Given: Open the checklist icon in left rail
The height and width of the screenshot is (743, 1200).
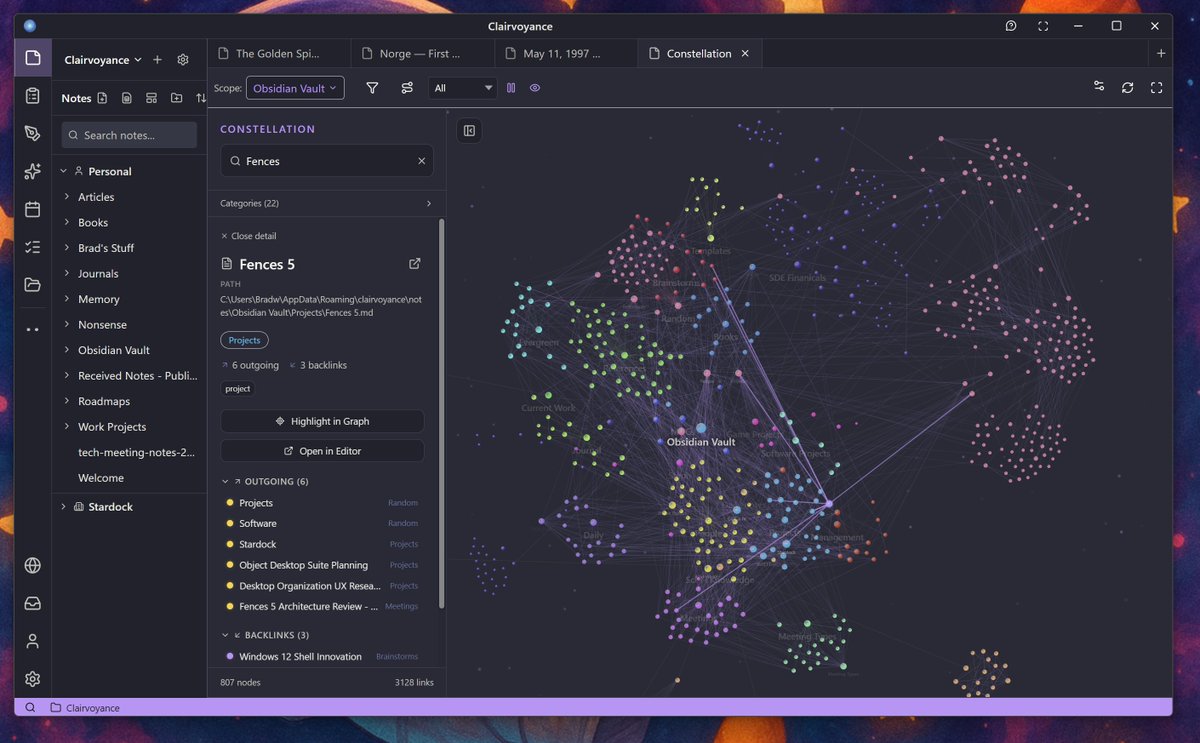Looking at the screenshot, I should (x=33, y=247).
